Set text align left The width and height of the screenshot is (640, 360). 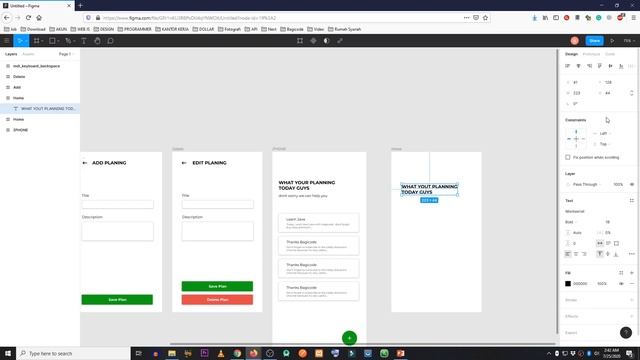568,254
